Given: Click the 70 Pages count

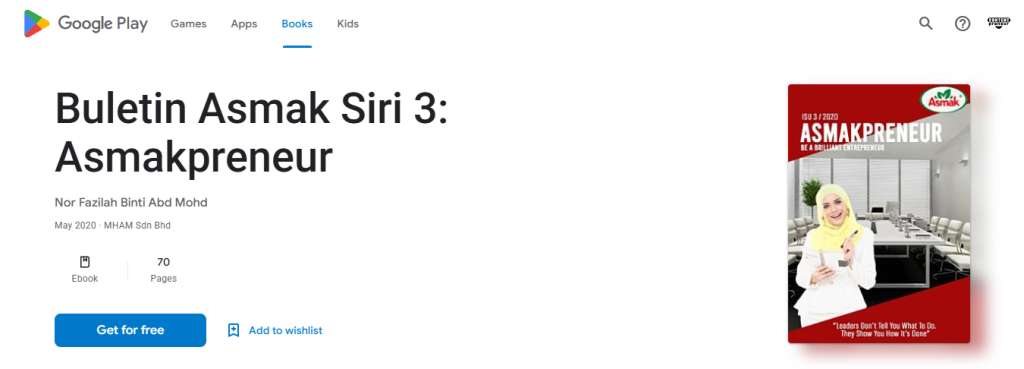Looking at the screenshot, I should click(x=163, y=270).
